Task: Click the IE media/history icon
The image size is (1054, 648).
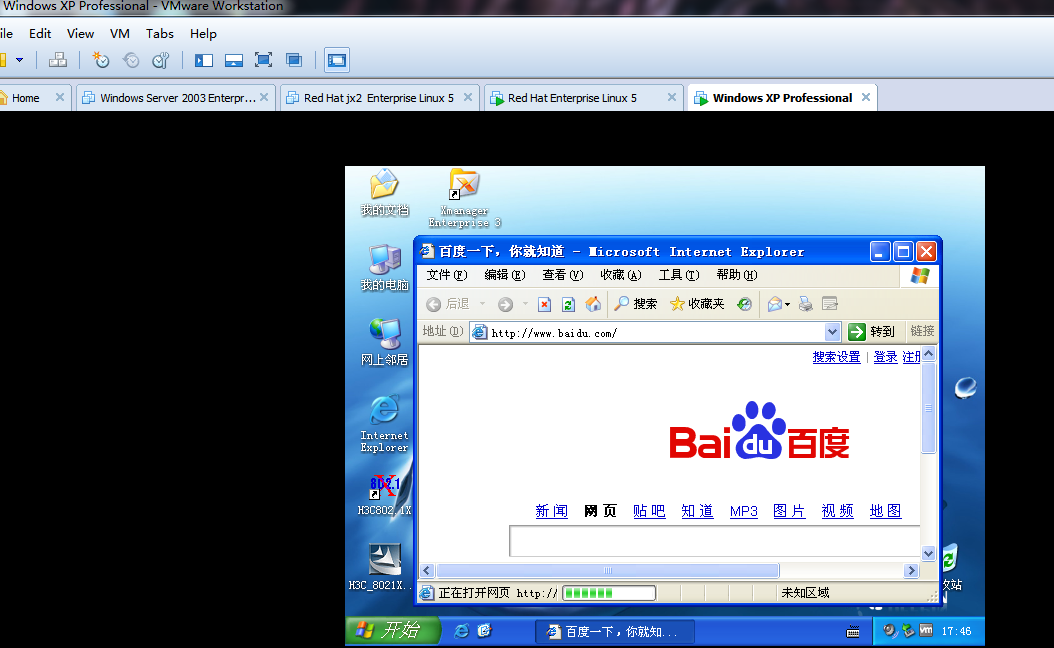Action: coord(744,305)
